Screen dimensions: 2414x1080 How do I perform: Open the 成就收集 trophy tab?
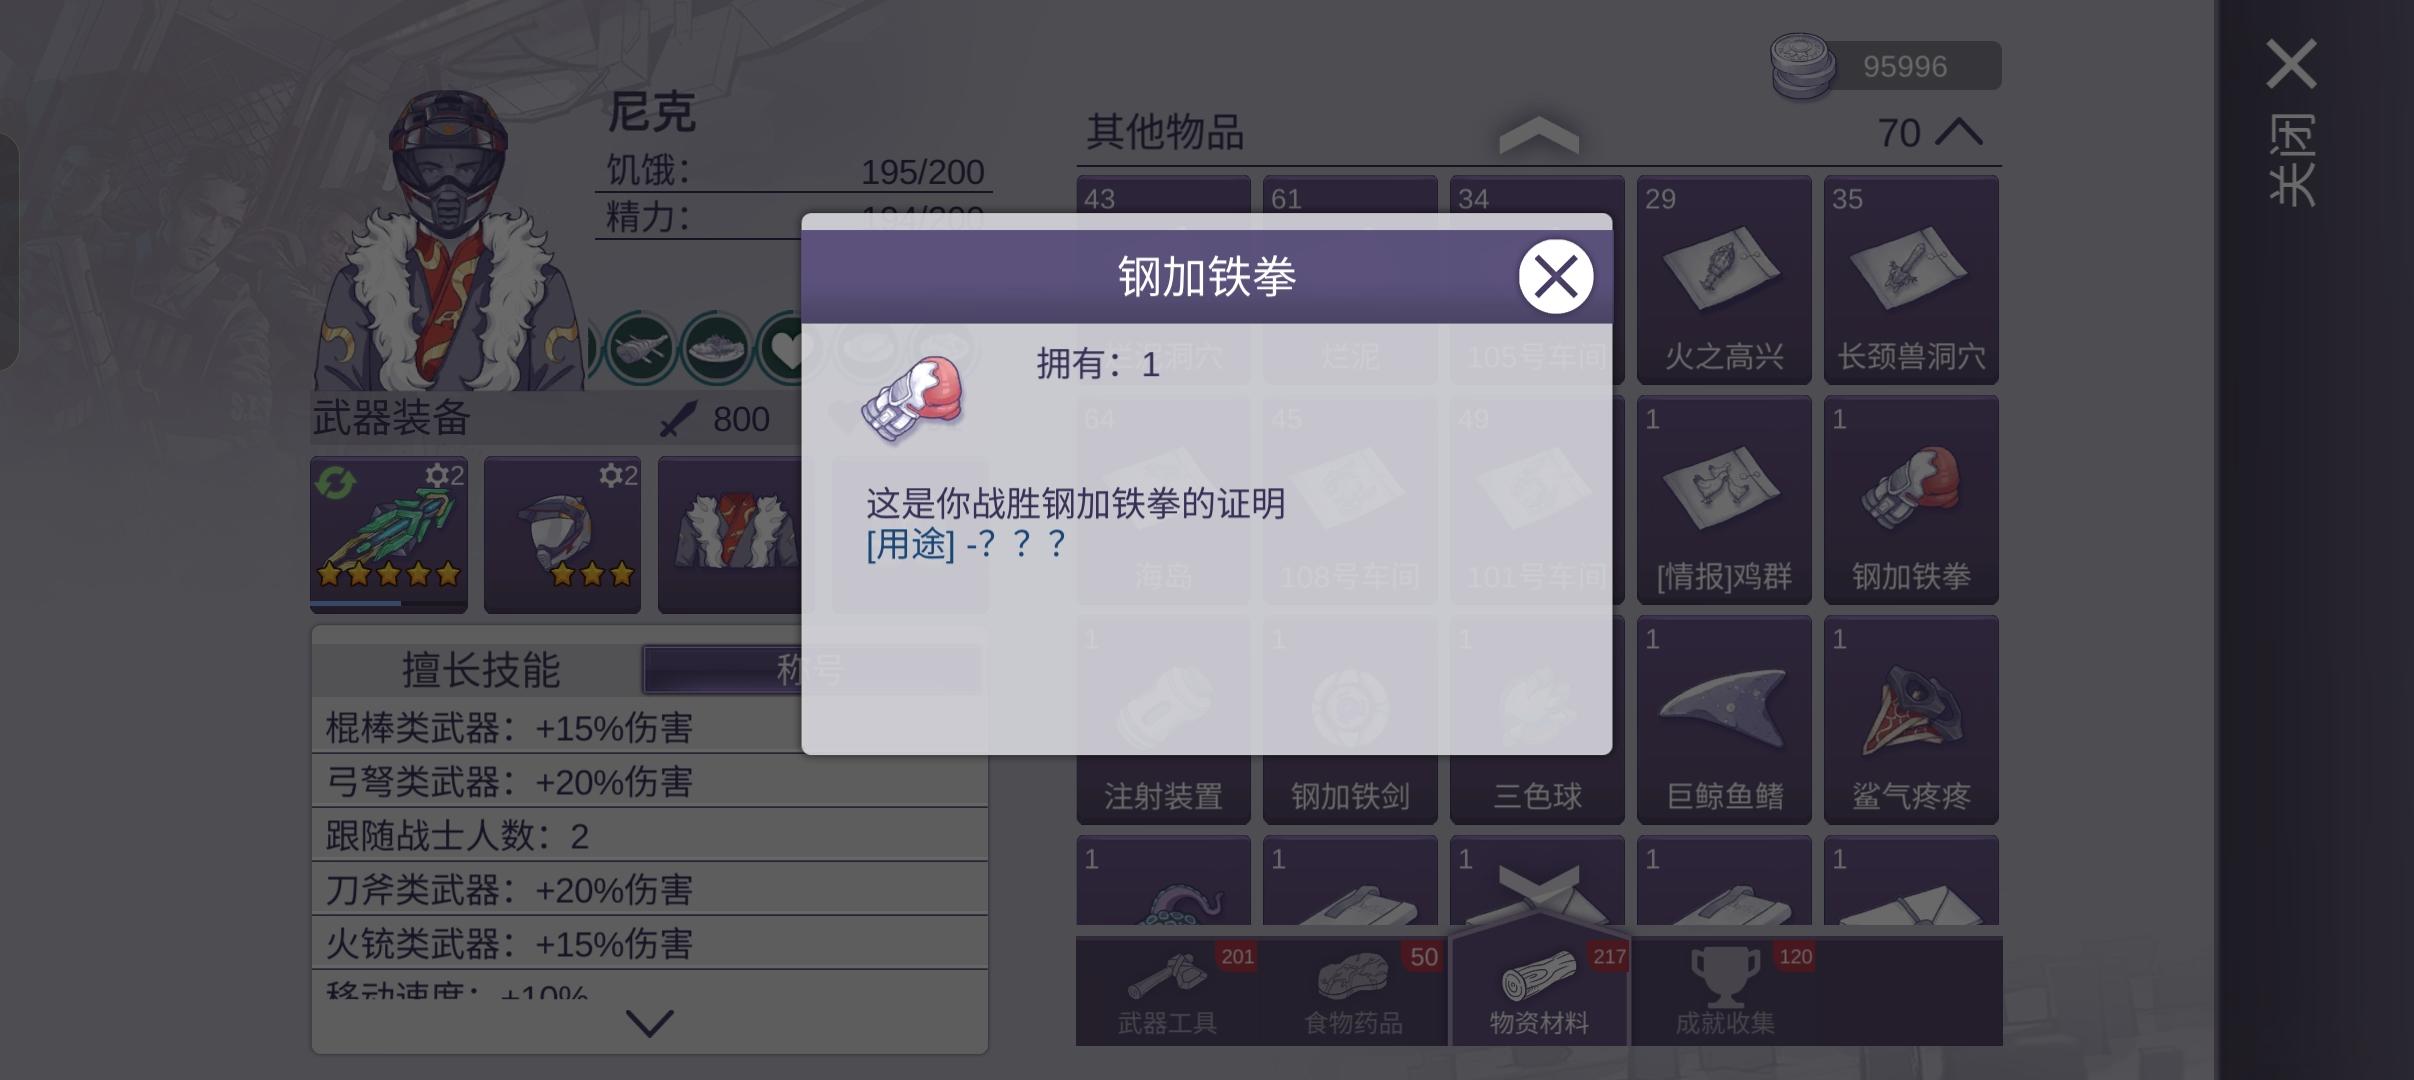[x=1726, y=992]
